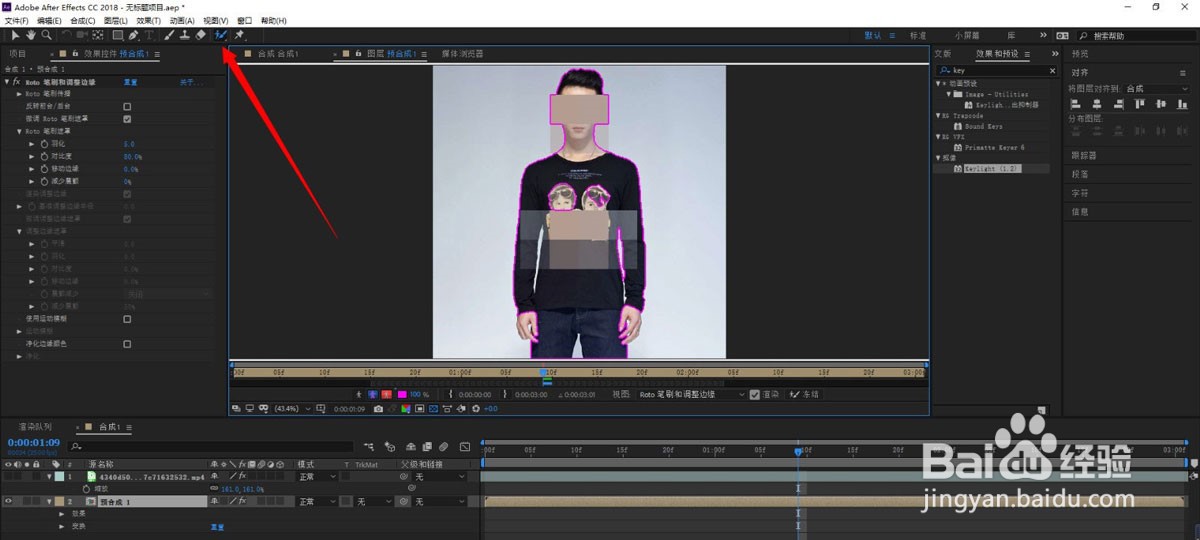Select the Brush tool
This screenshot has height=540, width=1200.
[169, 35]
